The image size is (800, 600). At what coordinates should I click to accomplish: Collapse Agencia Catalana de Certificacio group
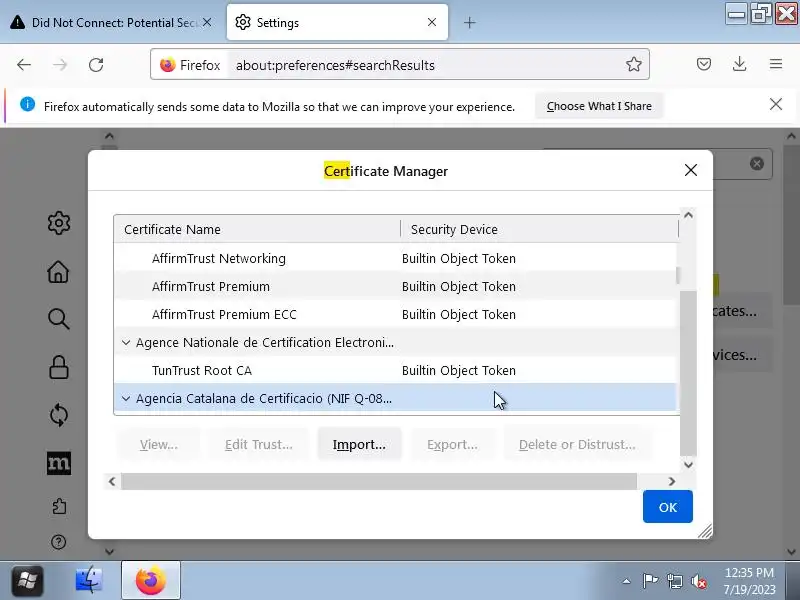(126, 398)
